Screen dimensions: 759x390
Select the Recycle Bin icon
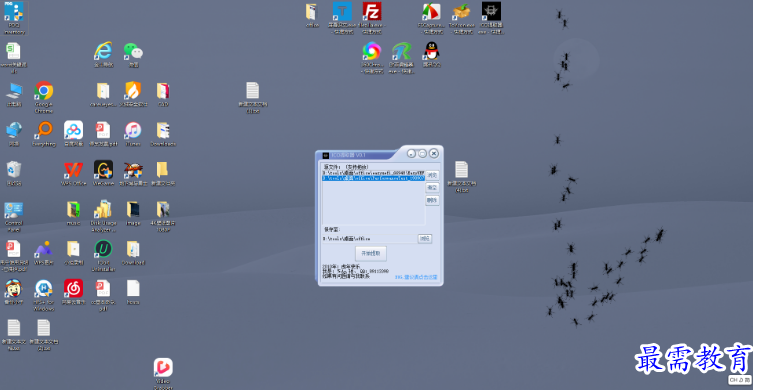[14, 170]
